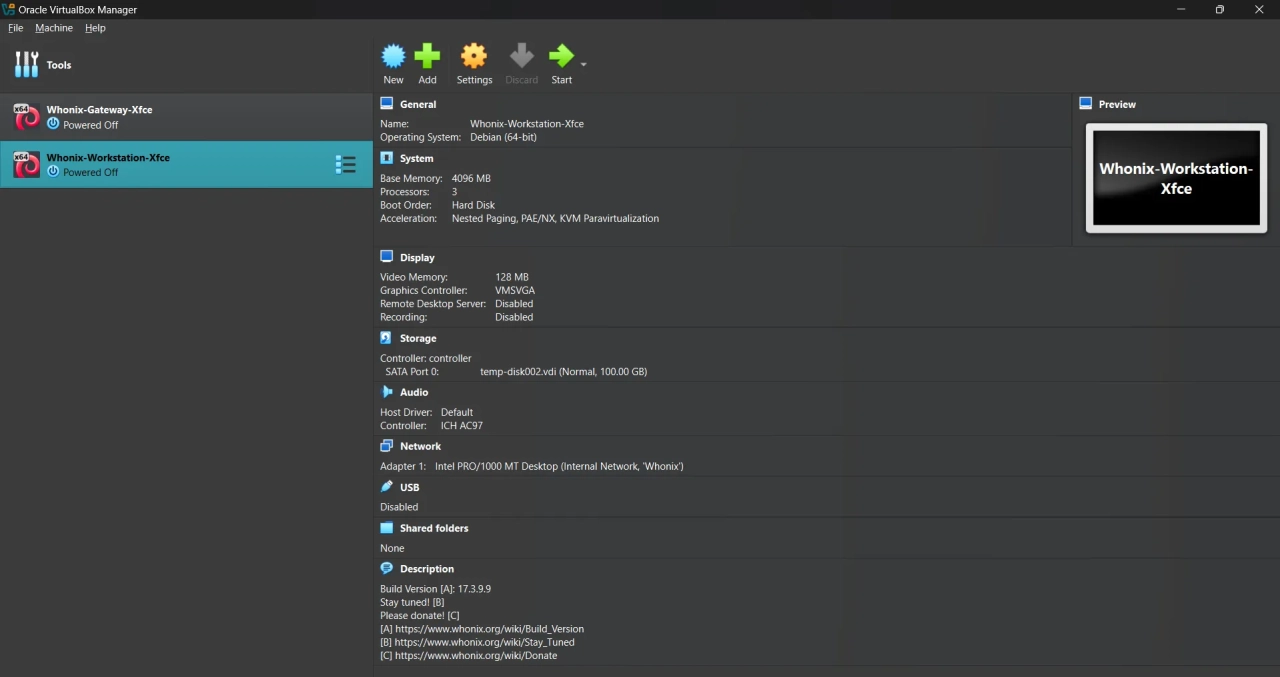Open the Display settings header link
The width and height of the screenshot is (1280, 677).
(417, 257)
